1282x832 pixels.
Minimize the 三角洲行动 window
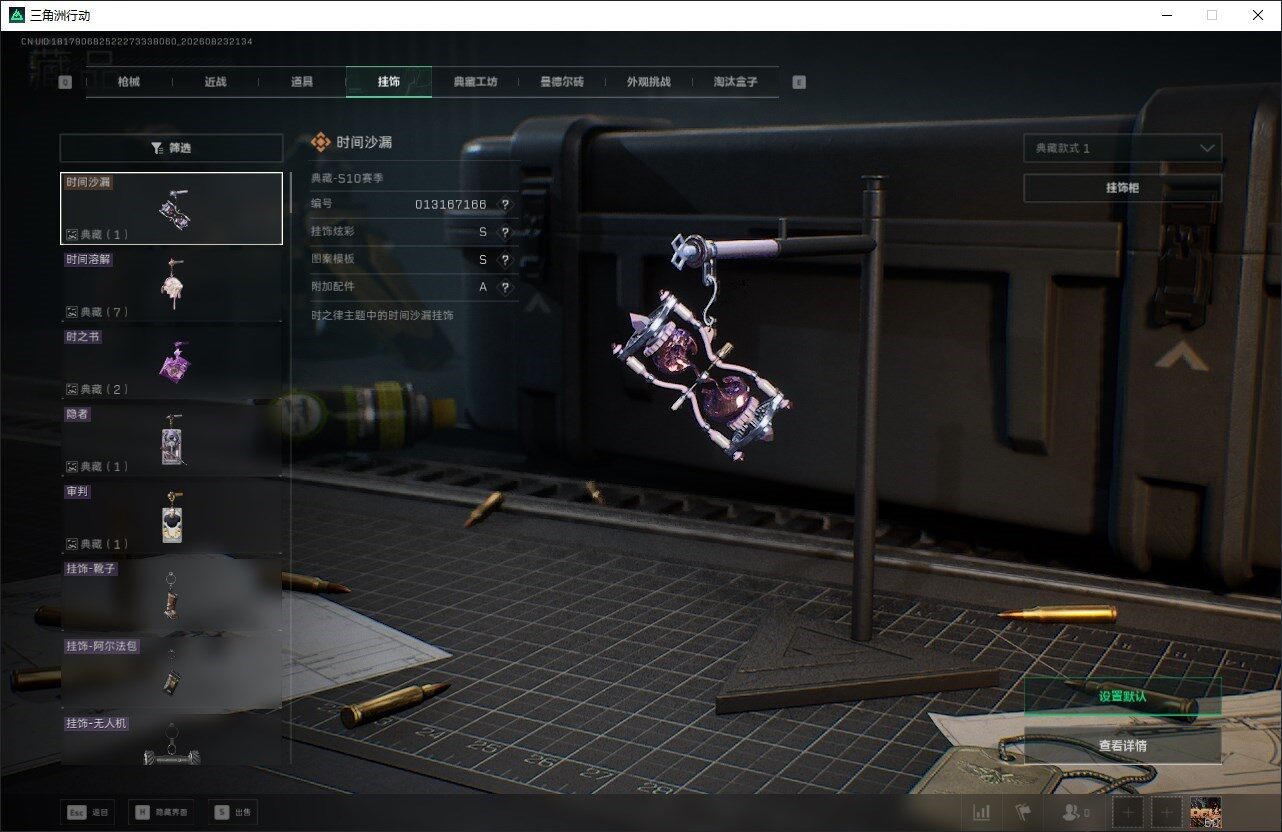(1167, 15)
